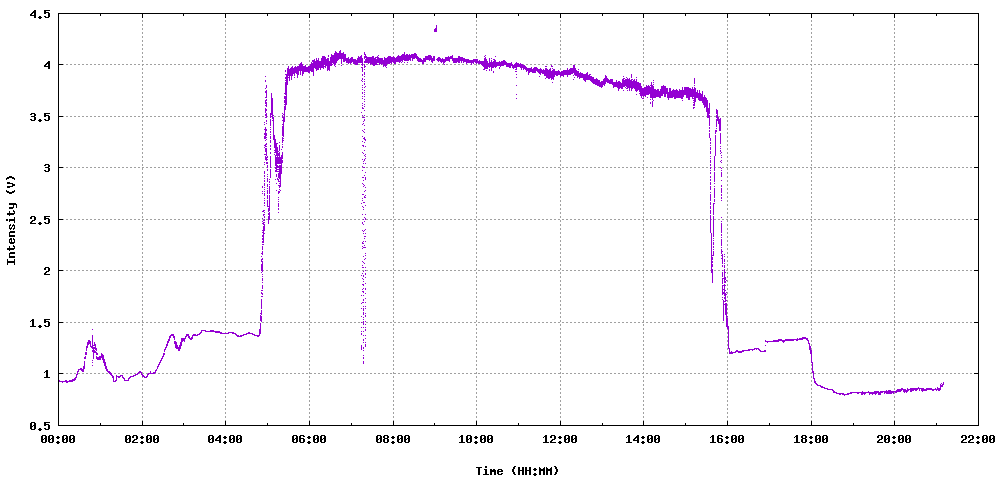This screenshot has height=480, width=1000.
Task: Click the '2.5' y-axis tick label
Action: click(40, 219)
